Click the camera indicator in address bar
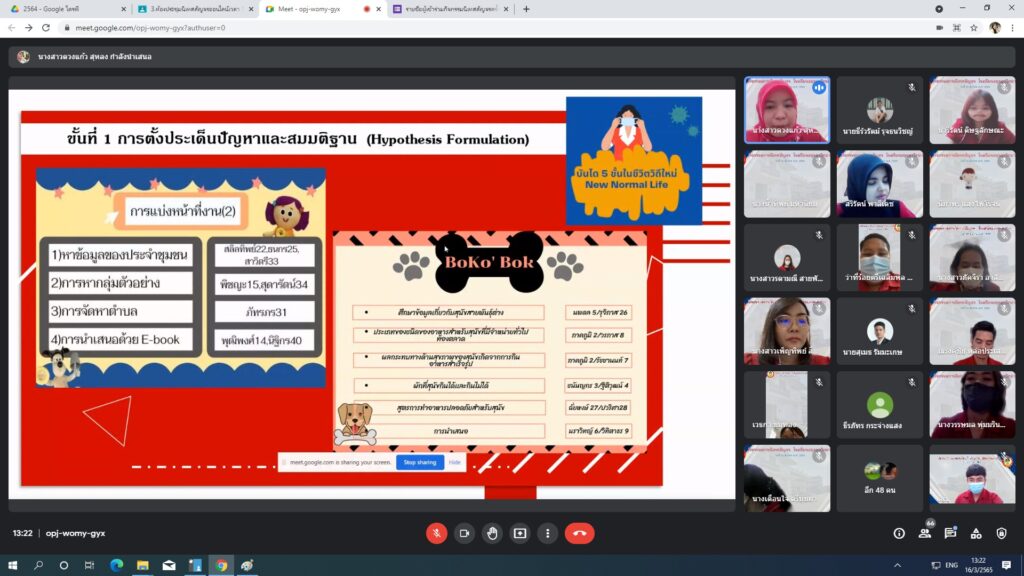1024x576 pixels. click(939, 27)
